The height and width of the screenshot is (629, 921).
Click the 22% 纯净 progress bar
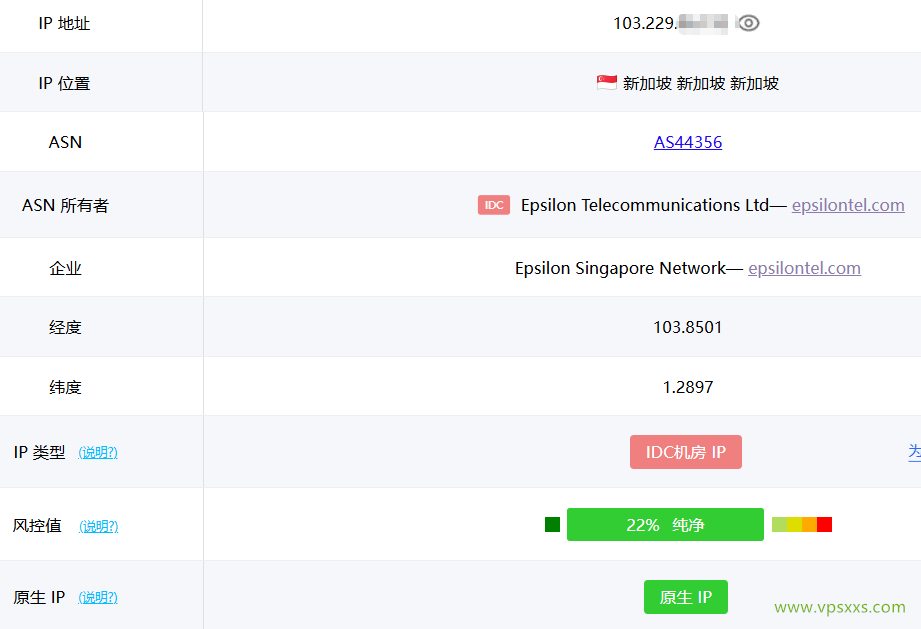tap(664, 524)
